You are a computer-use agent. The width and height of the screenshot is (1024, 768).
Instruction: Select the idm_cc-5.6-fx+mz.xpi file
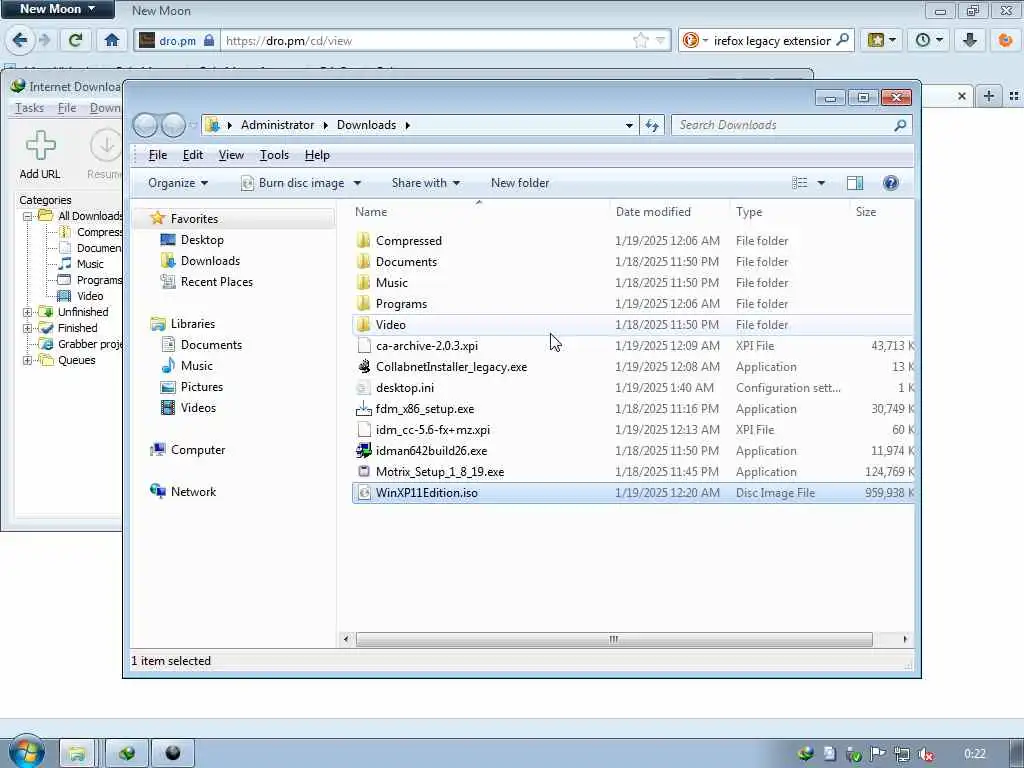coord(432,430)
